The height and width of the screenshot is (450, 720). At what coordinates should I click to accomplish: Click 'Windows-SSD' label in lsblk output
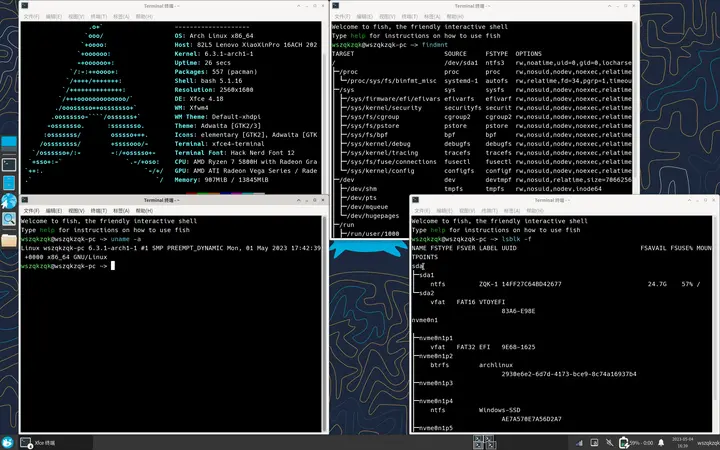click(x=500, y=410)
